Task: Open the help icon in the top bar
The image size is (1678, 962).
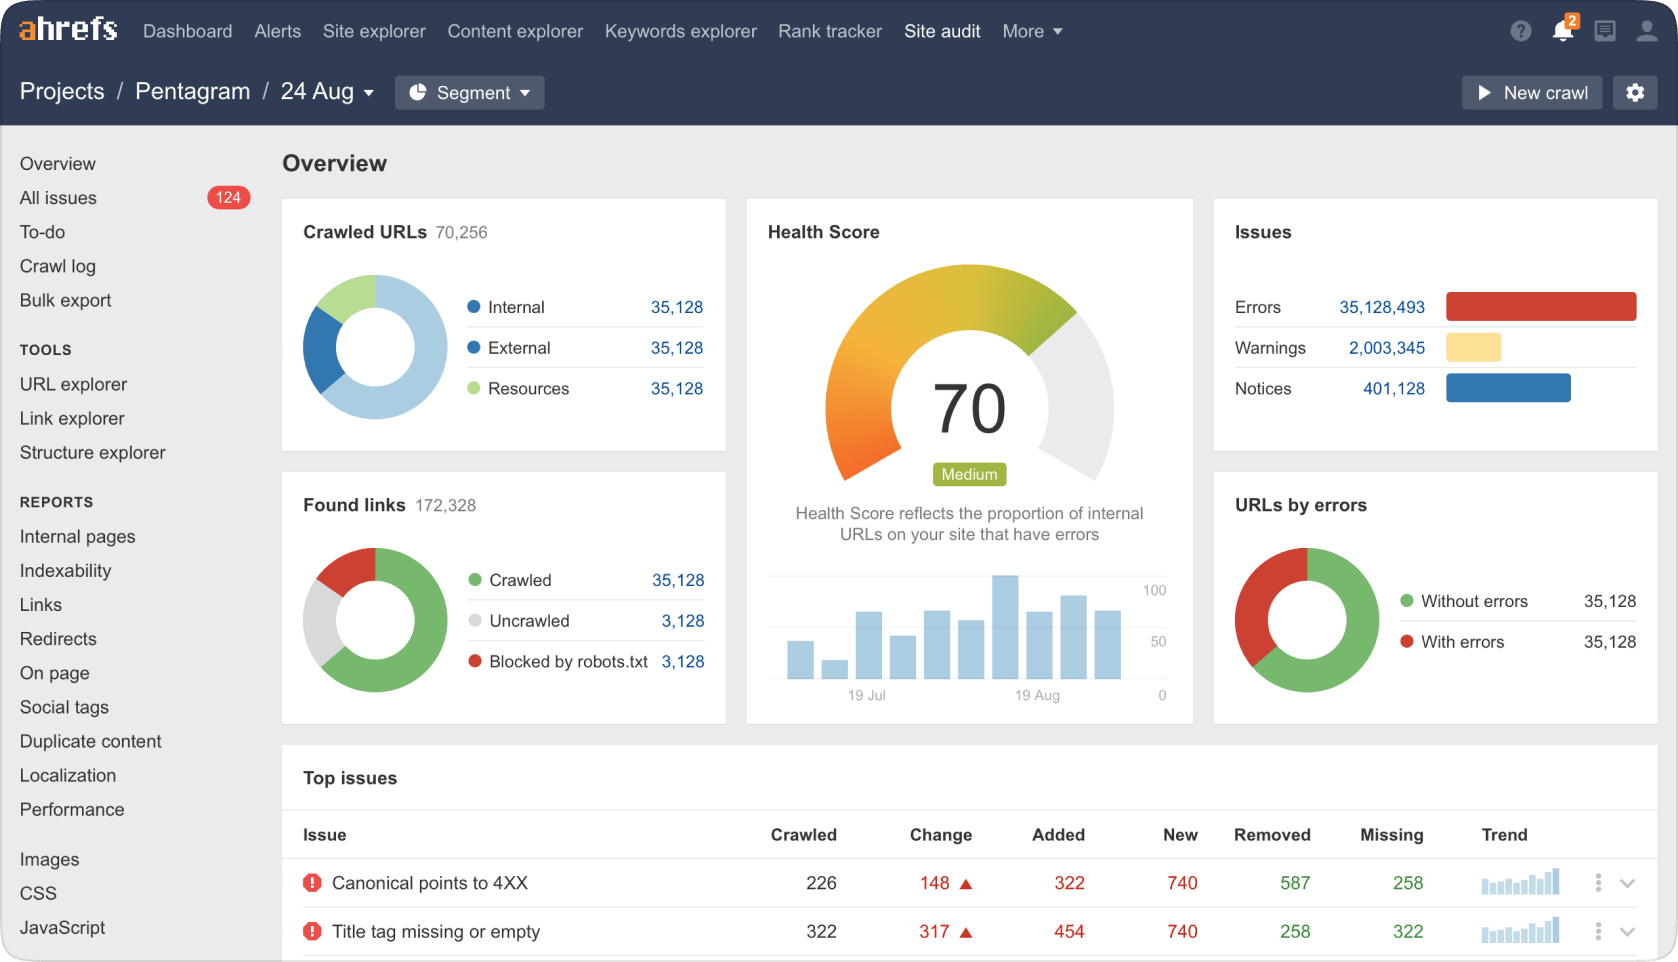Action: pyautogui.click(x=1520, y=31)
